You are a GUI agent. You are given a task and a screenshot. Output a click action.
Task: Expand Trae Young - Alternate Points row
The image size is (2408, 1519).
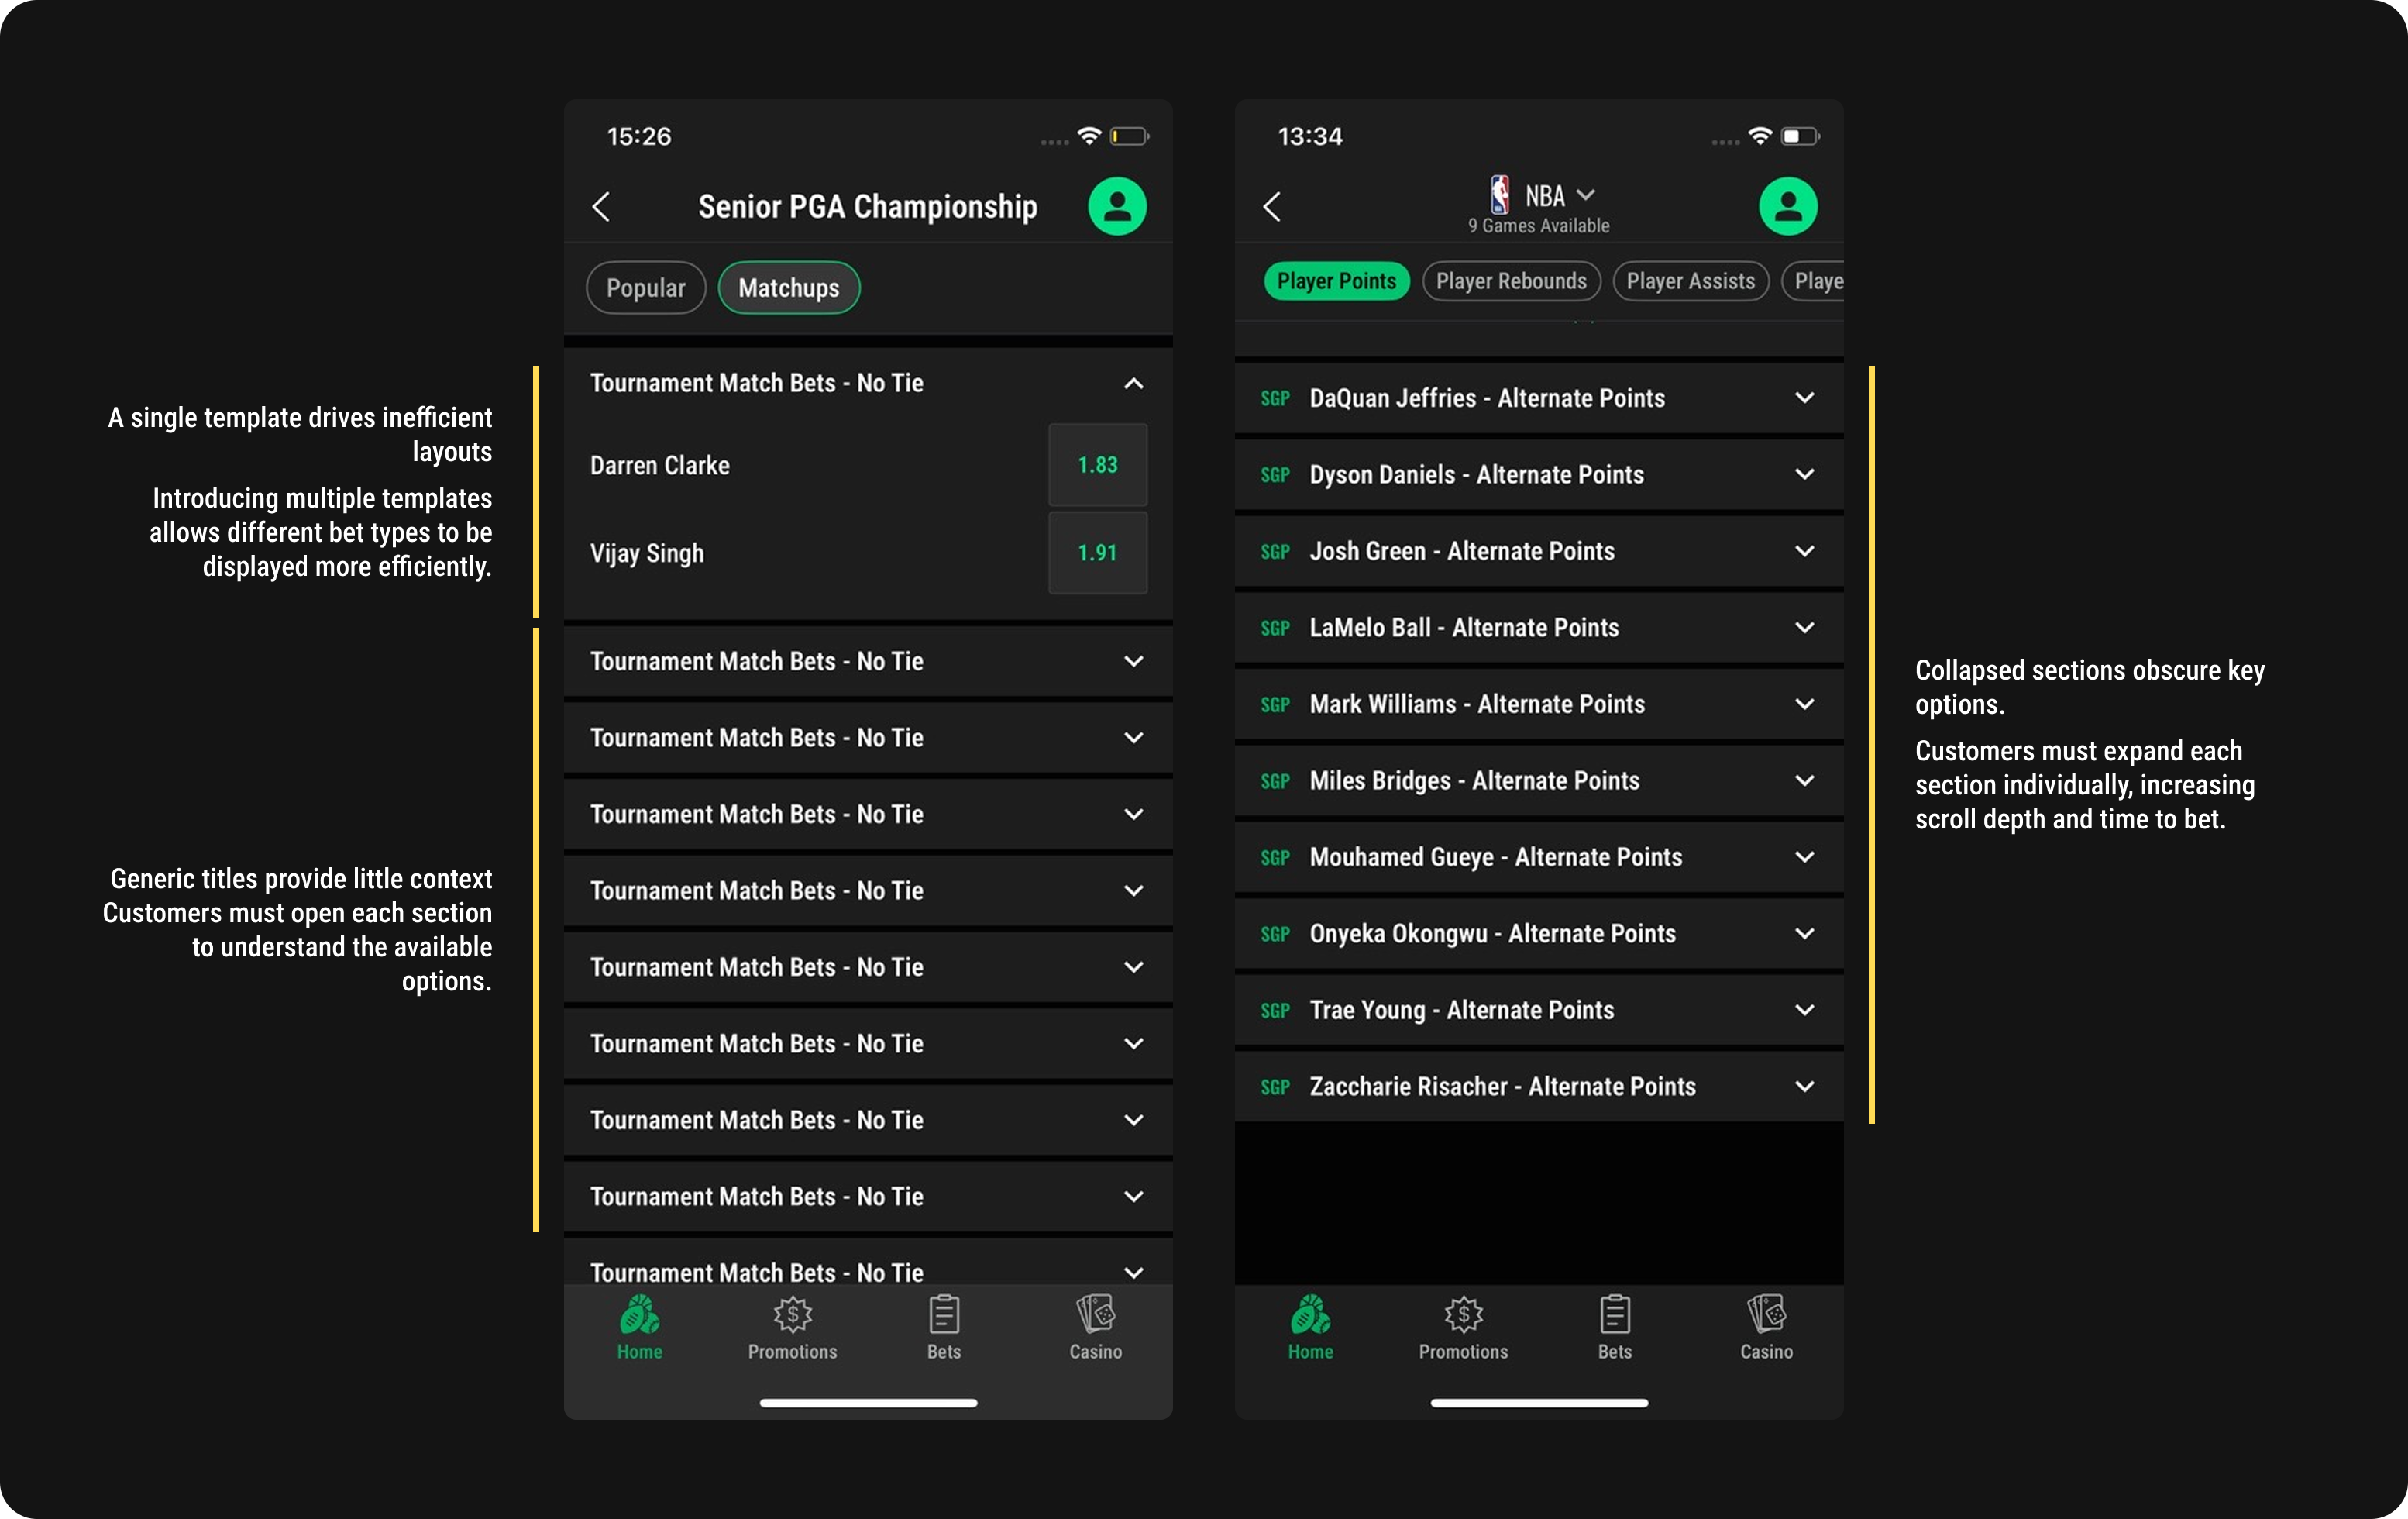point(1804,1010)
